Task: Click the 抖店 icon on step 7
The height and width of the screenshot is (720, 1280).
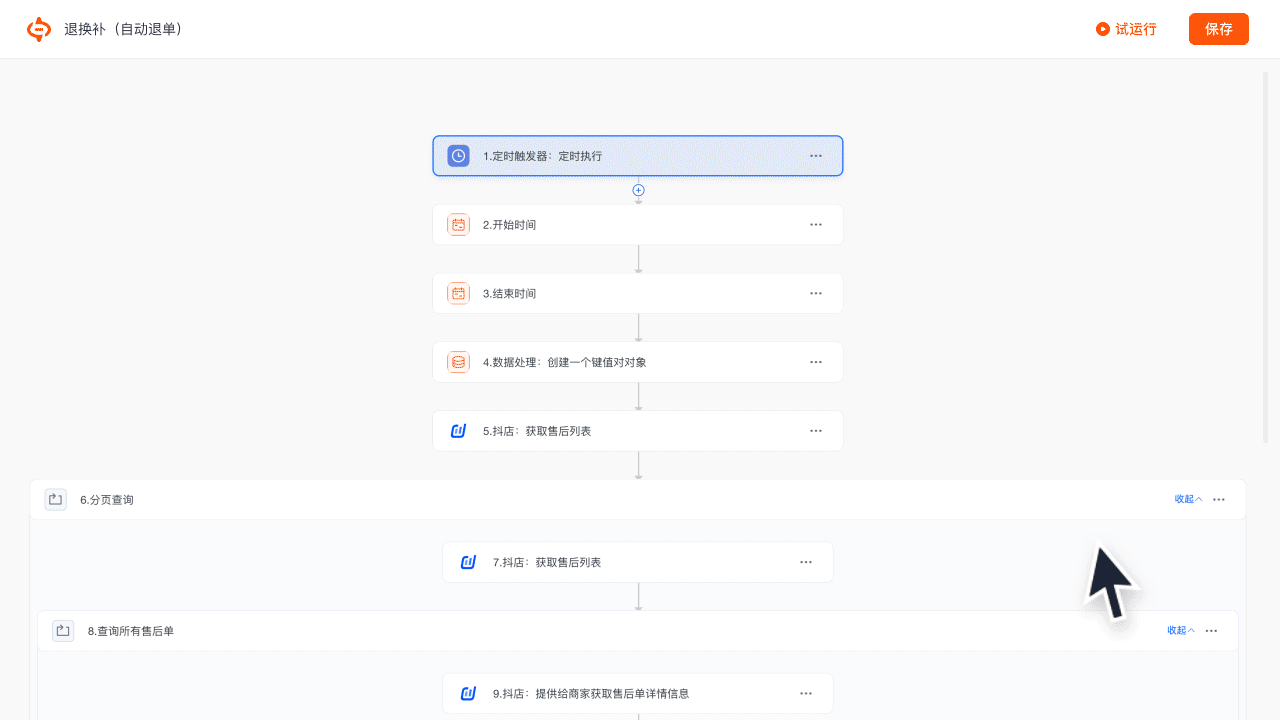Action: (x=468, y=562)
